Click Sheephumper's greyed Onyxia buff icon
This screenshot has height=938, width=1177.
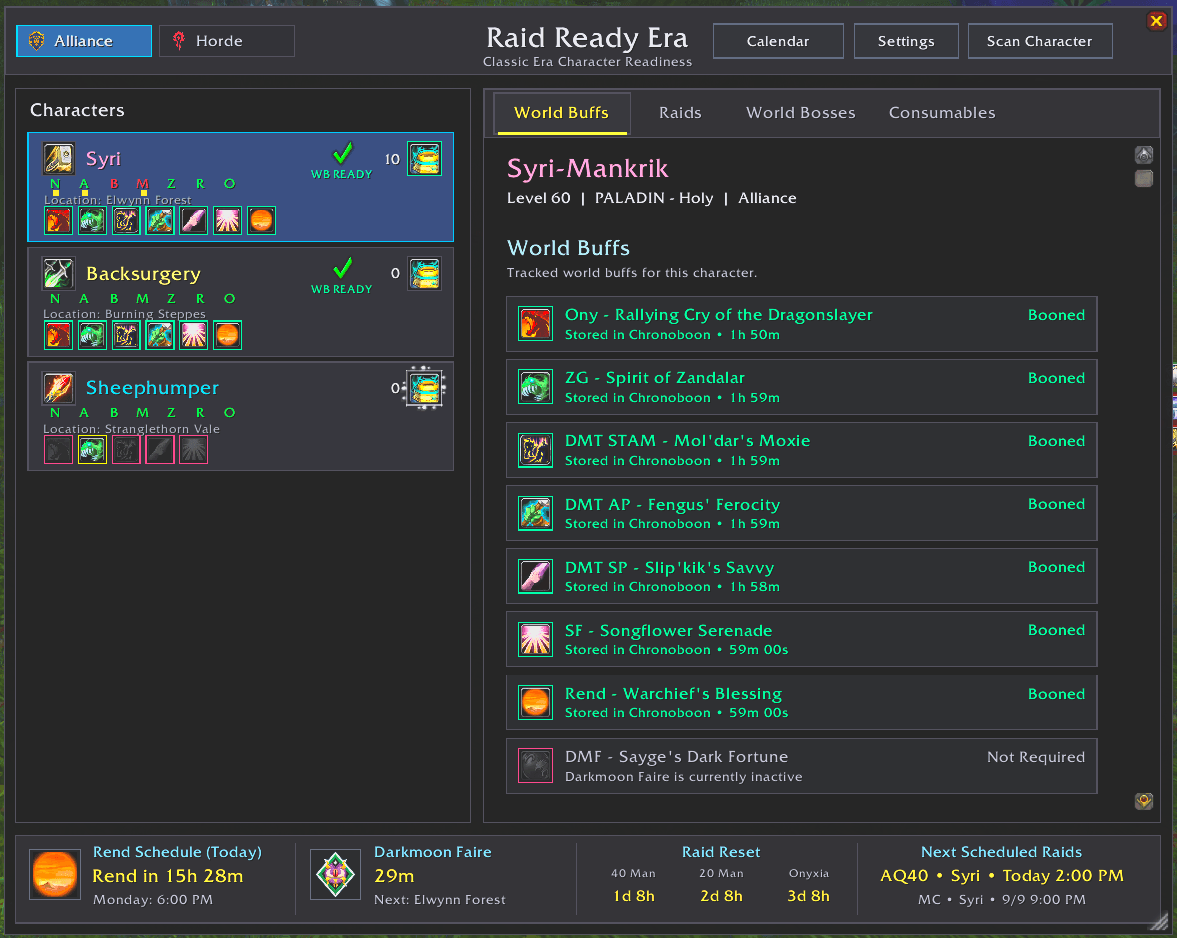click(59, 449)
